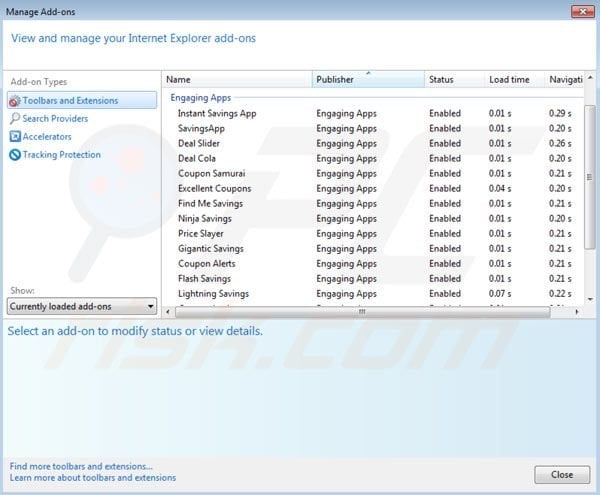The height and width of the screenshot is (495, 600).
Task: Sort by the Load time column header
Action: click(515, 80)
